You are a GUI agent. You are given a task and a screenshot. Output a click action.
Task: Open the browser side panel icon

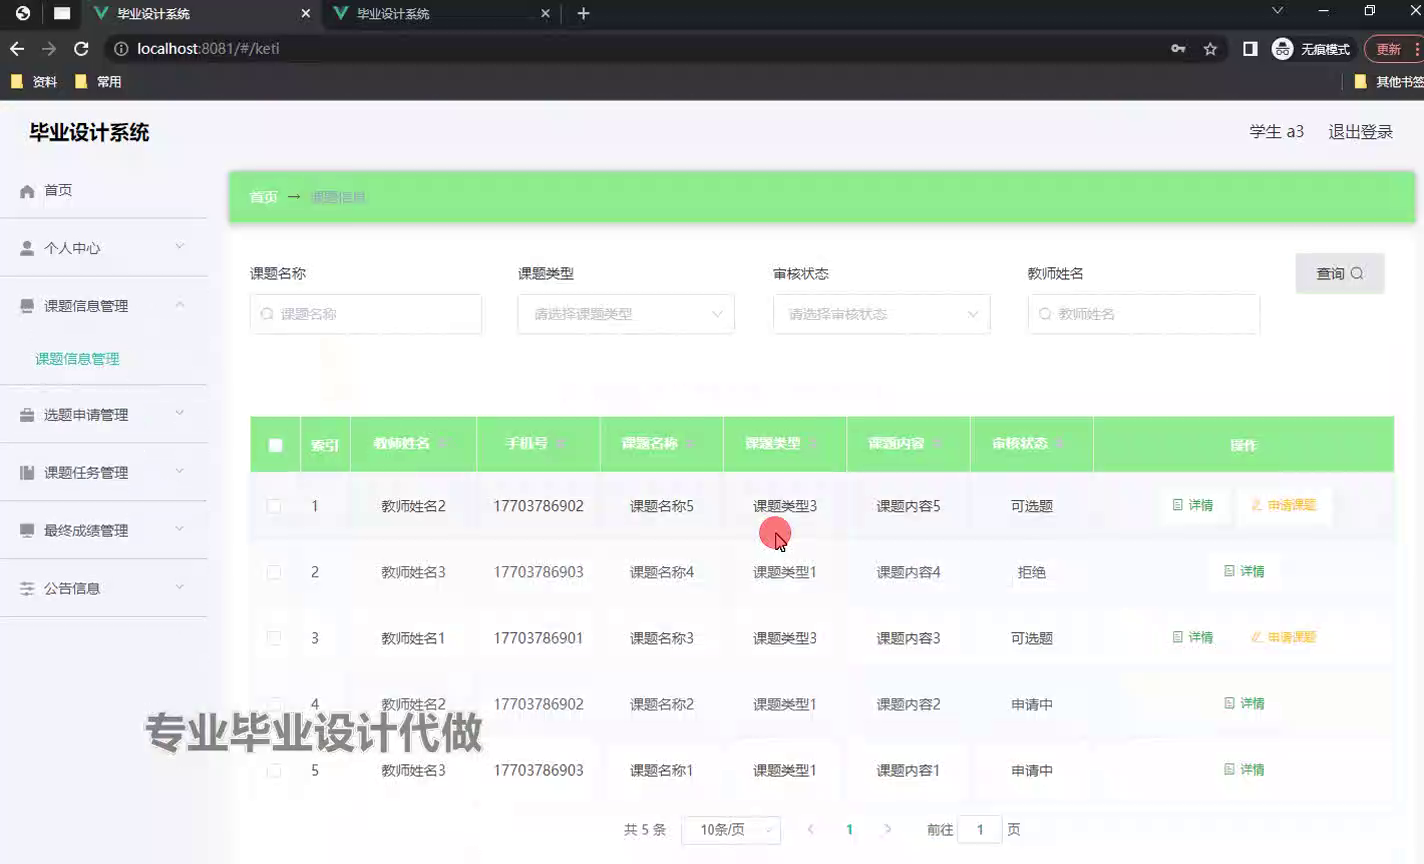(x=1250, y=48)
